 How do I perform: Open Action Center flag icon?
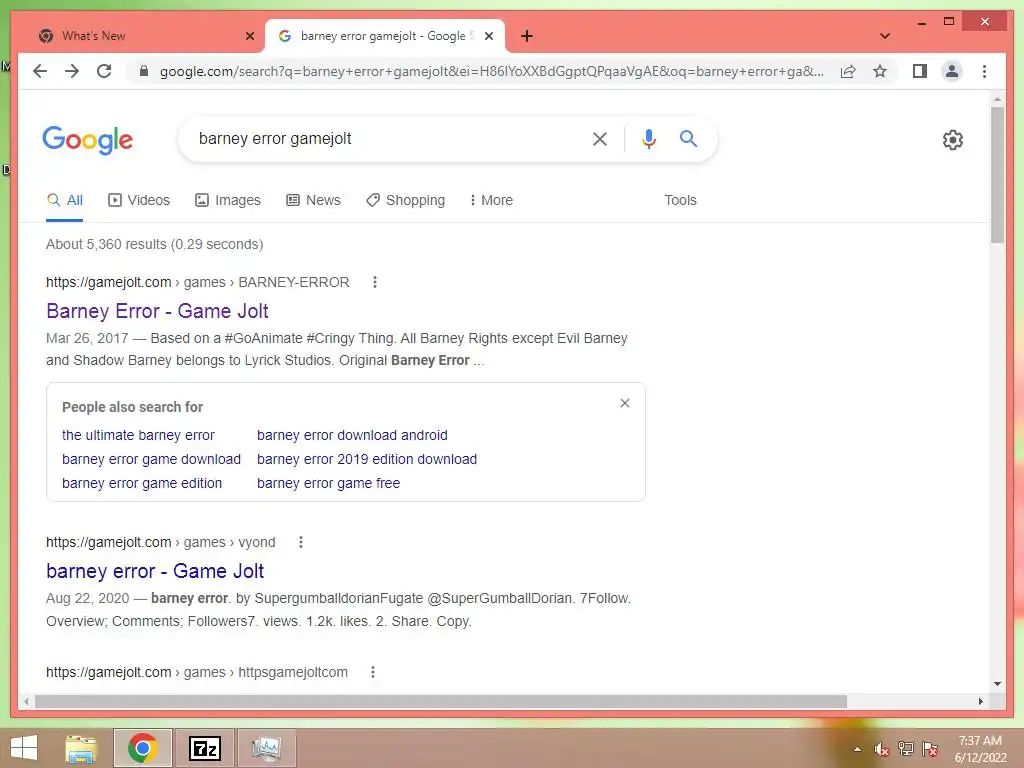click(931, 749)
